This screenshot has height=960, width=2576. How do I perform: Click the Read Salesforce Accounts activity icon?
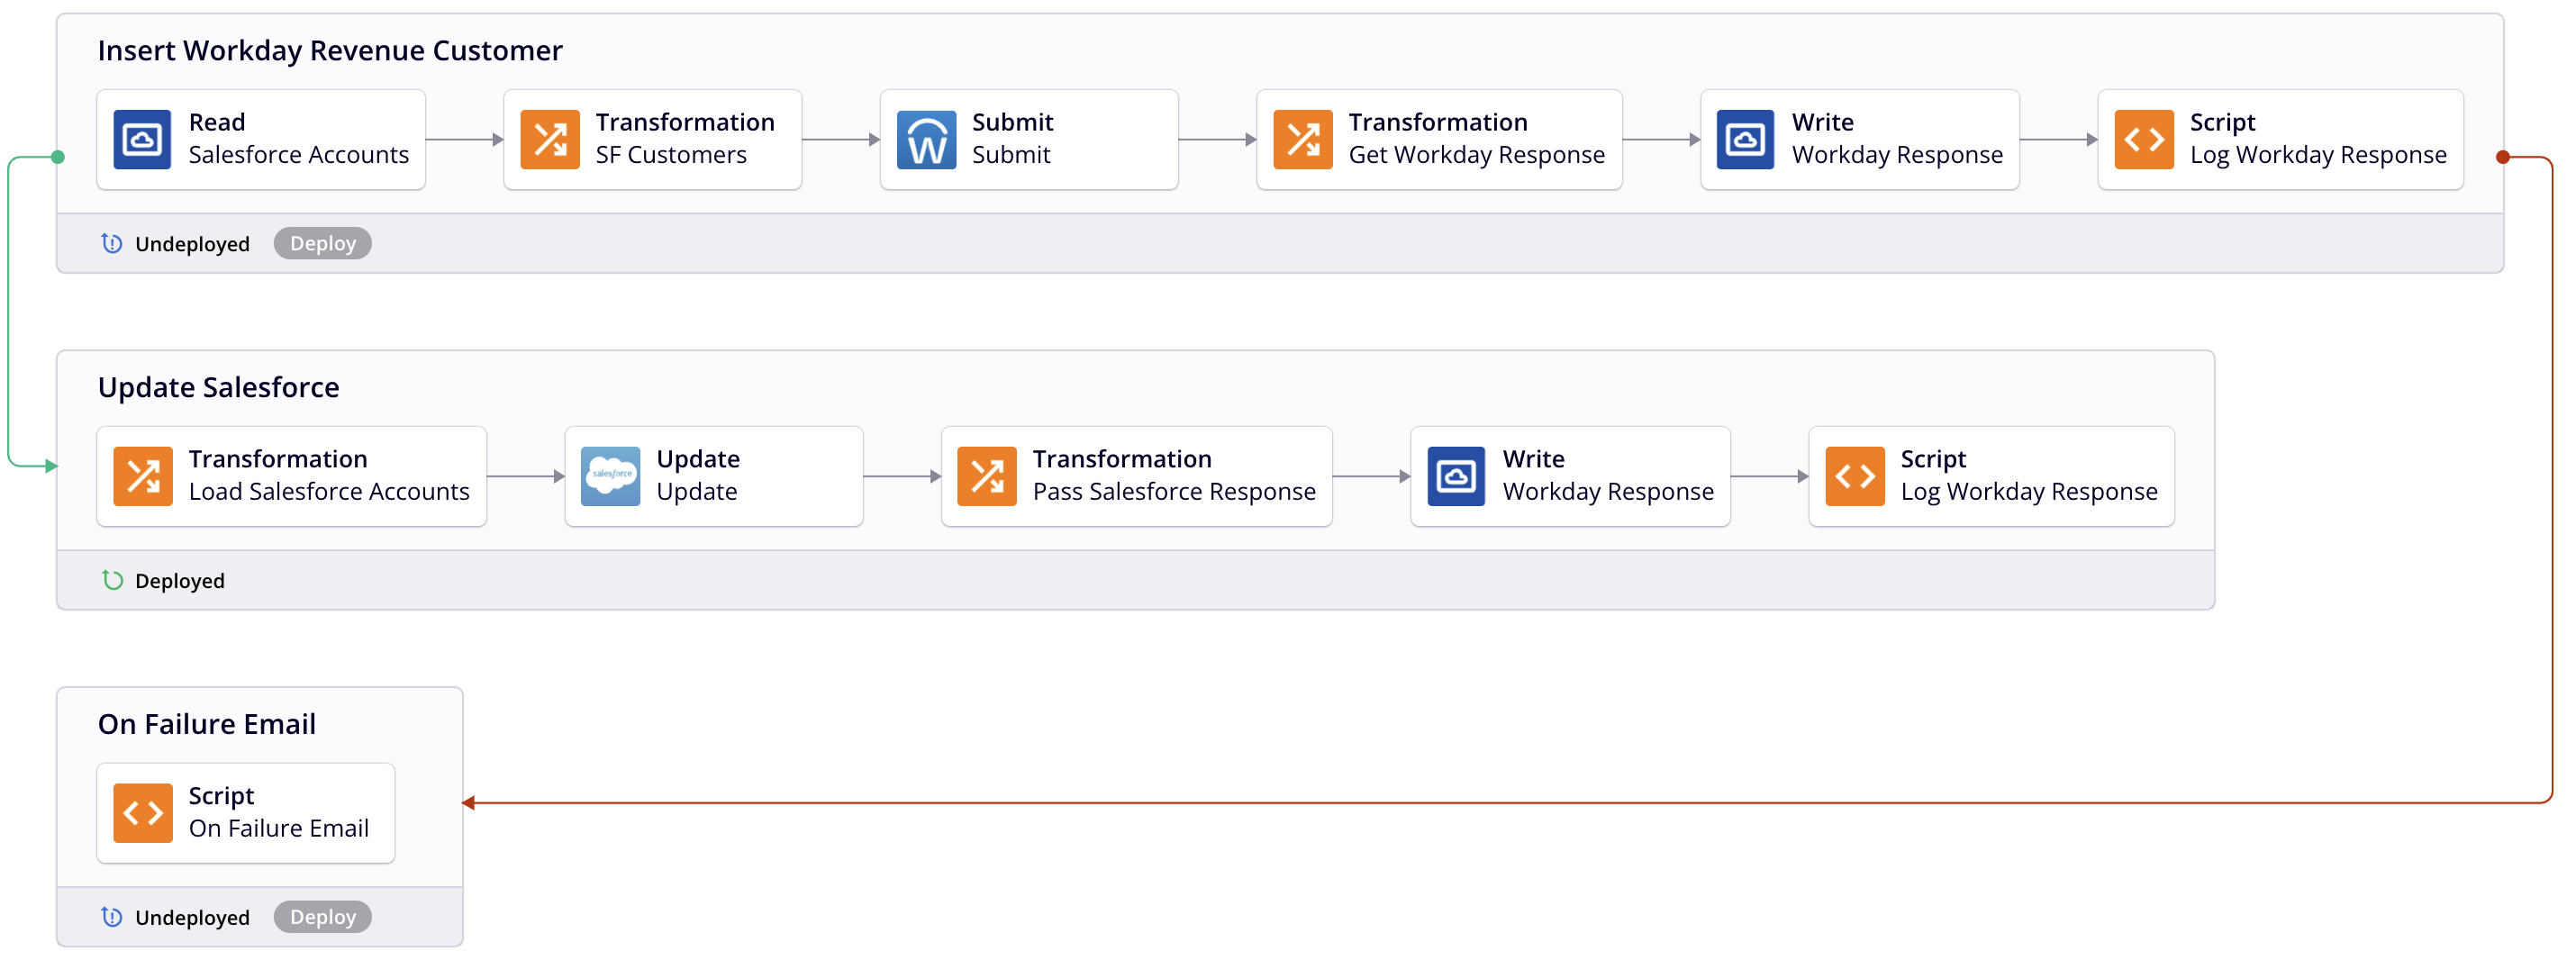click(x=142, y=140)
